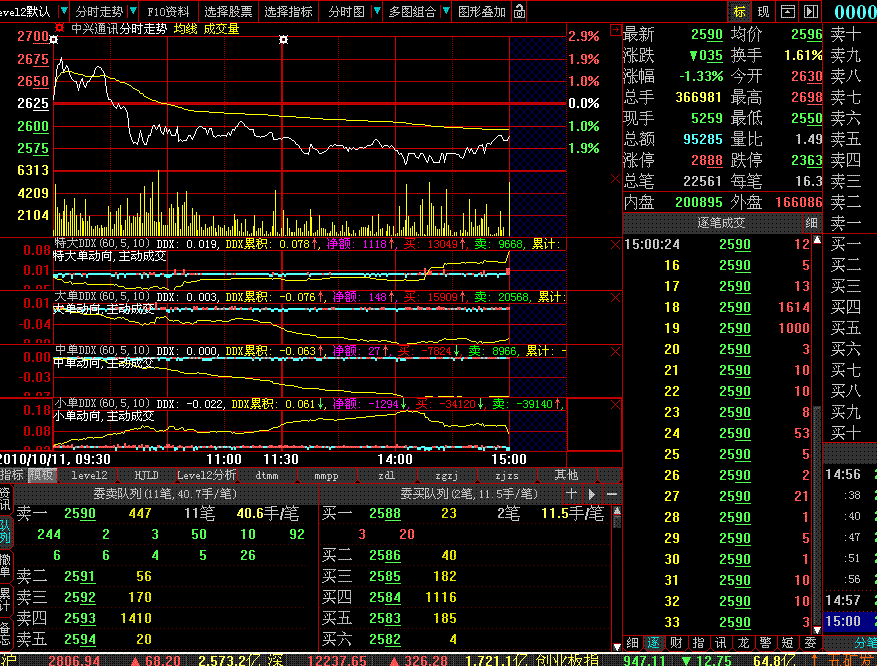
Task: Open the 分时走势 dropdown arrow
Action: pos(133,11)
